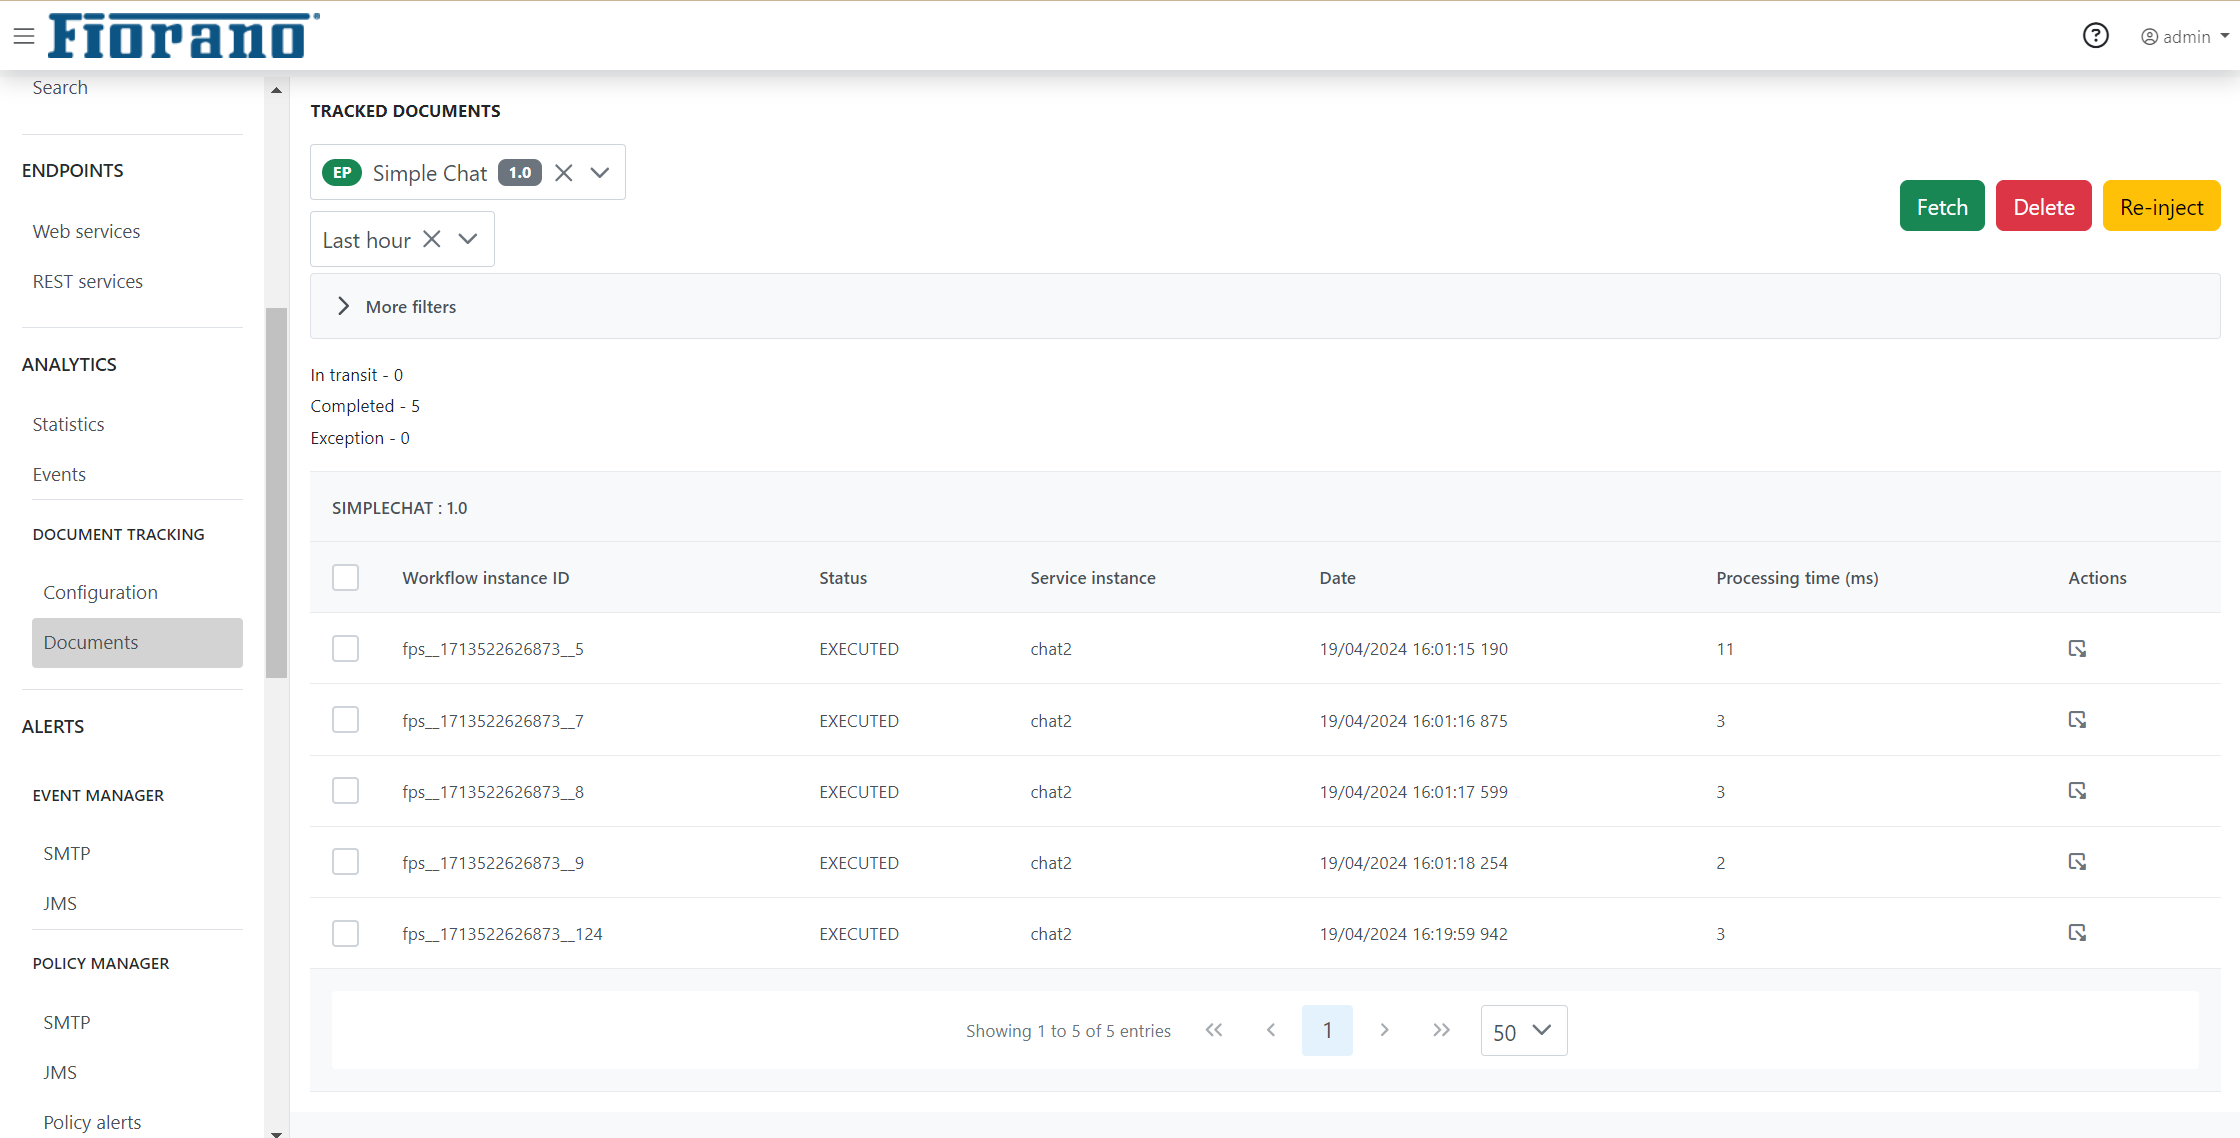The image size is (2240, 1138).
Task: Check the row for fps__1713522626873__9
Action: coord(345,862)
